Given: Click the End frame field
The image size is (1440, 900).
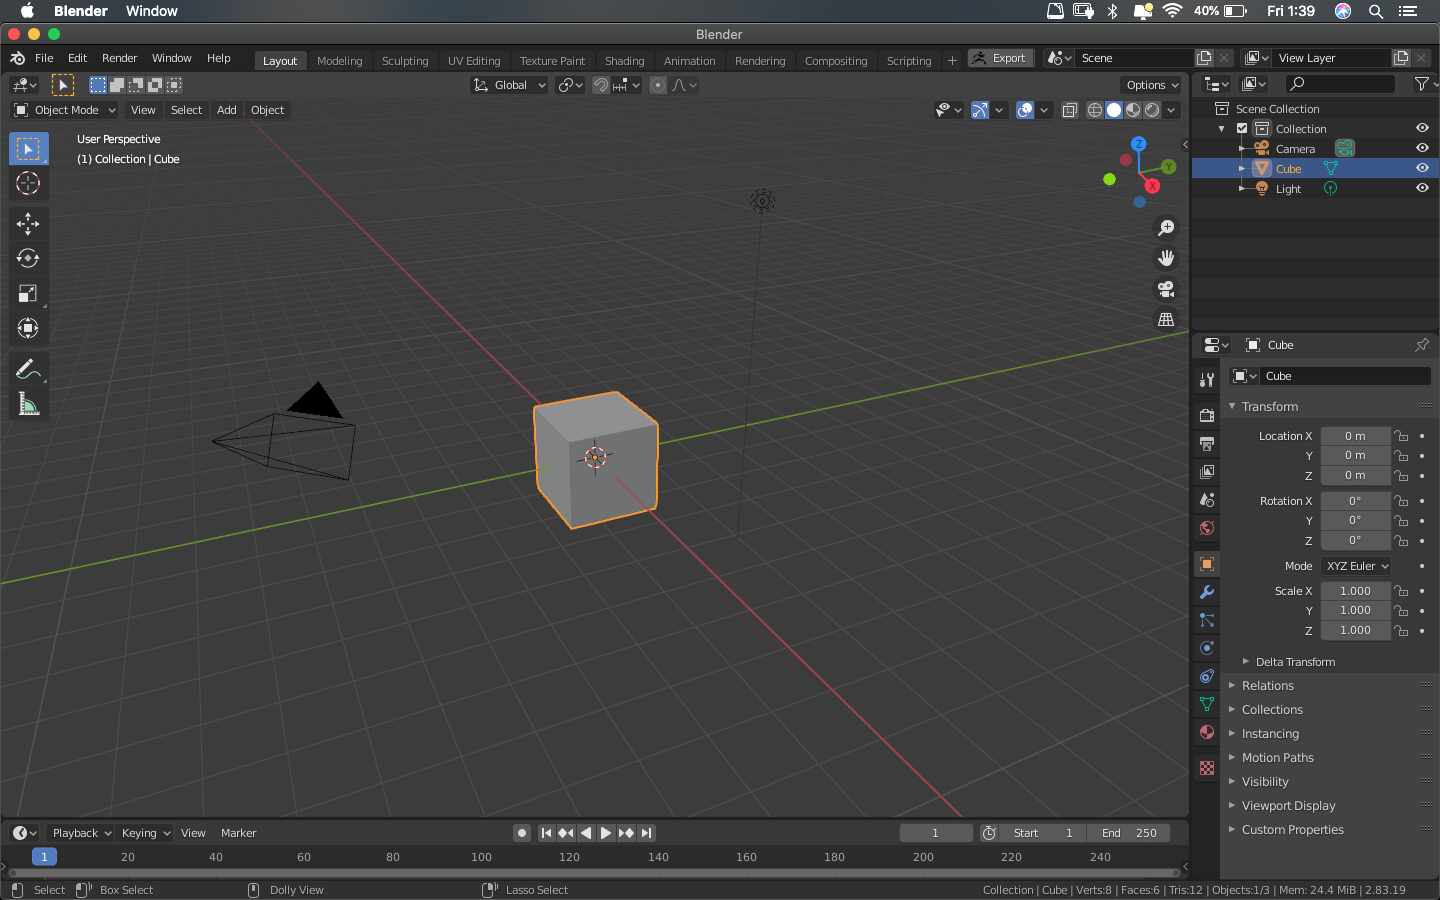Looking at the screenshot, I should click(x=1129, y=833).
